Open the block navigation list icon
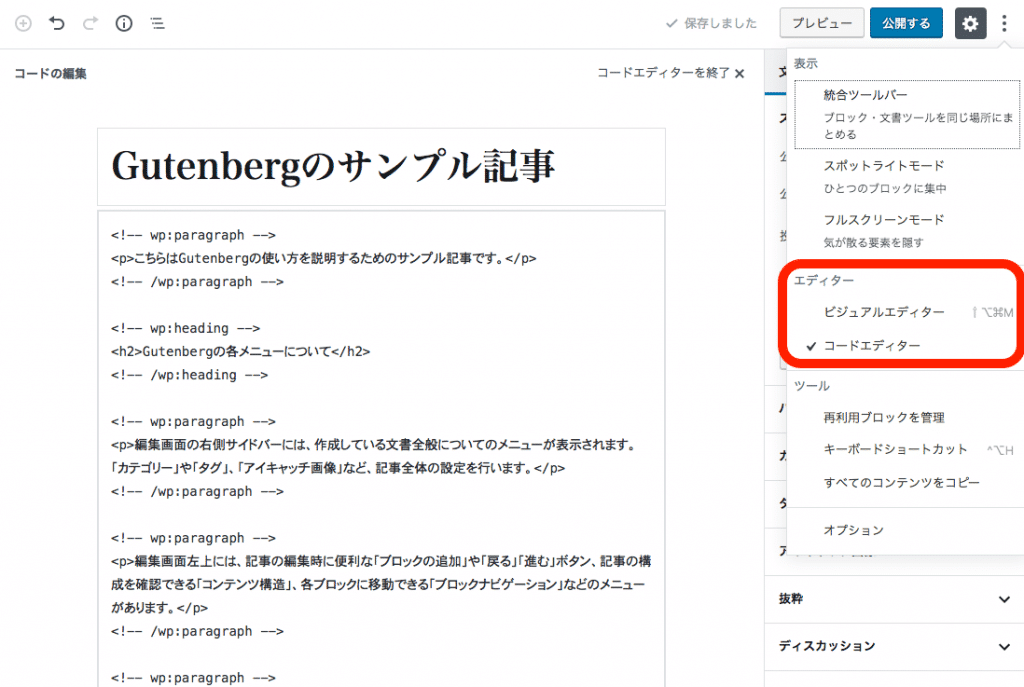 tap(157, 24)
